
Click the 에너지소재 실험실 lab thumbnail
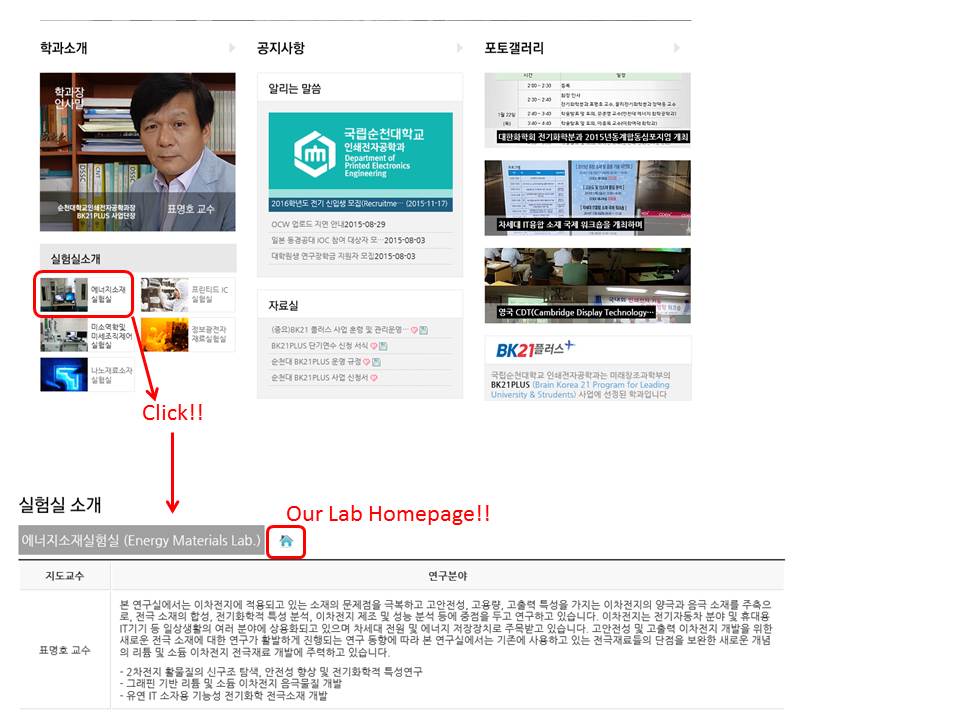coord(64,295)
